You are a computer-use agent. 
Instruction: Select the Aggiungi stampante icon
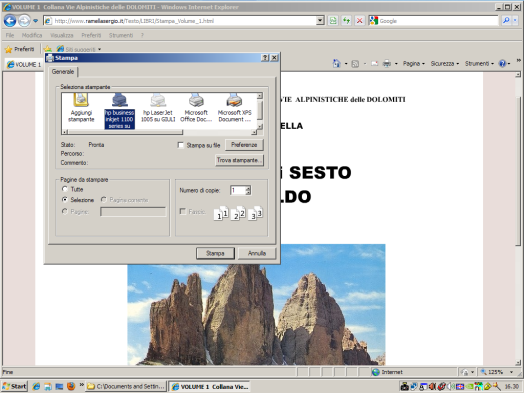click(x=81, y=109)
